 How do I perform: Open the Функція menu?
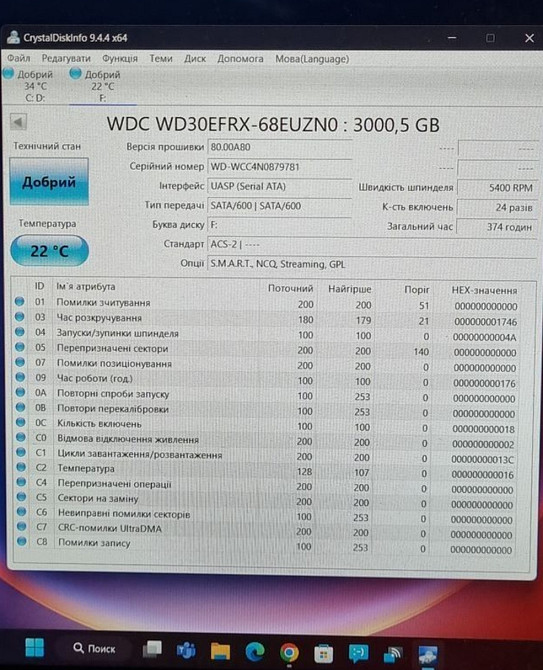[120, 58]
